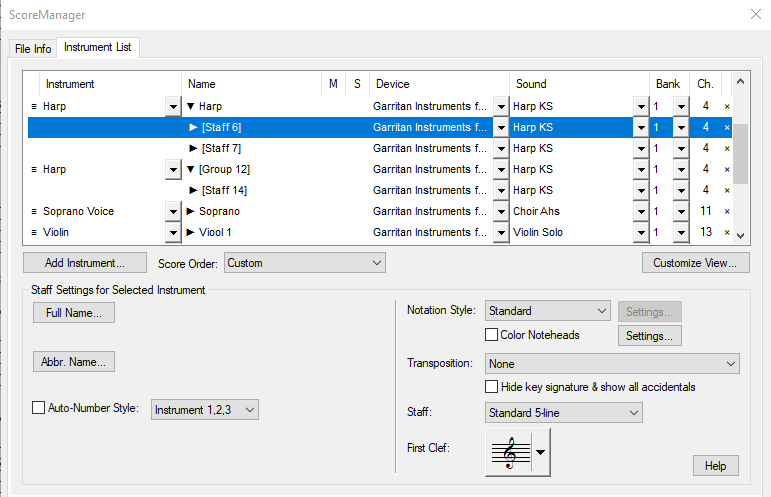The image size is (771, 497).
Task: Remove Soprano Voice using its x icon
Action: click(x=727, y=212)
